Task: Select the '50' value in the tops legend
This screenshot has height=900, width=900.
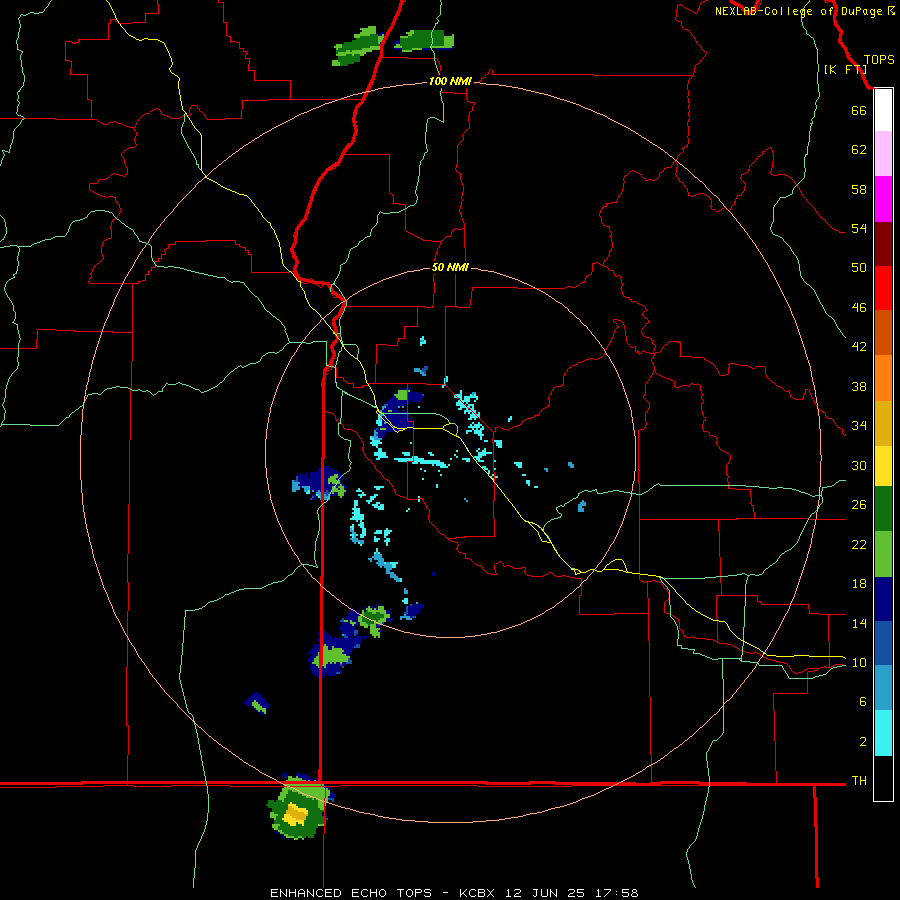Action: pyautogui.click(x=859, y=268)
